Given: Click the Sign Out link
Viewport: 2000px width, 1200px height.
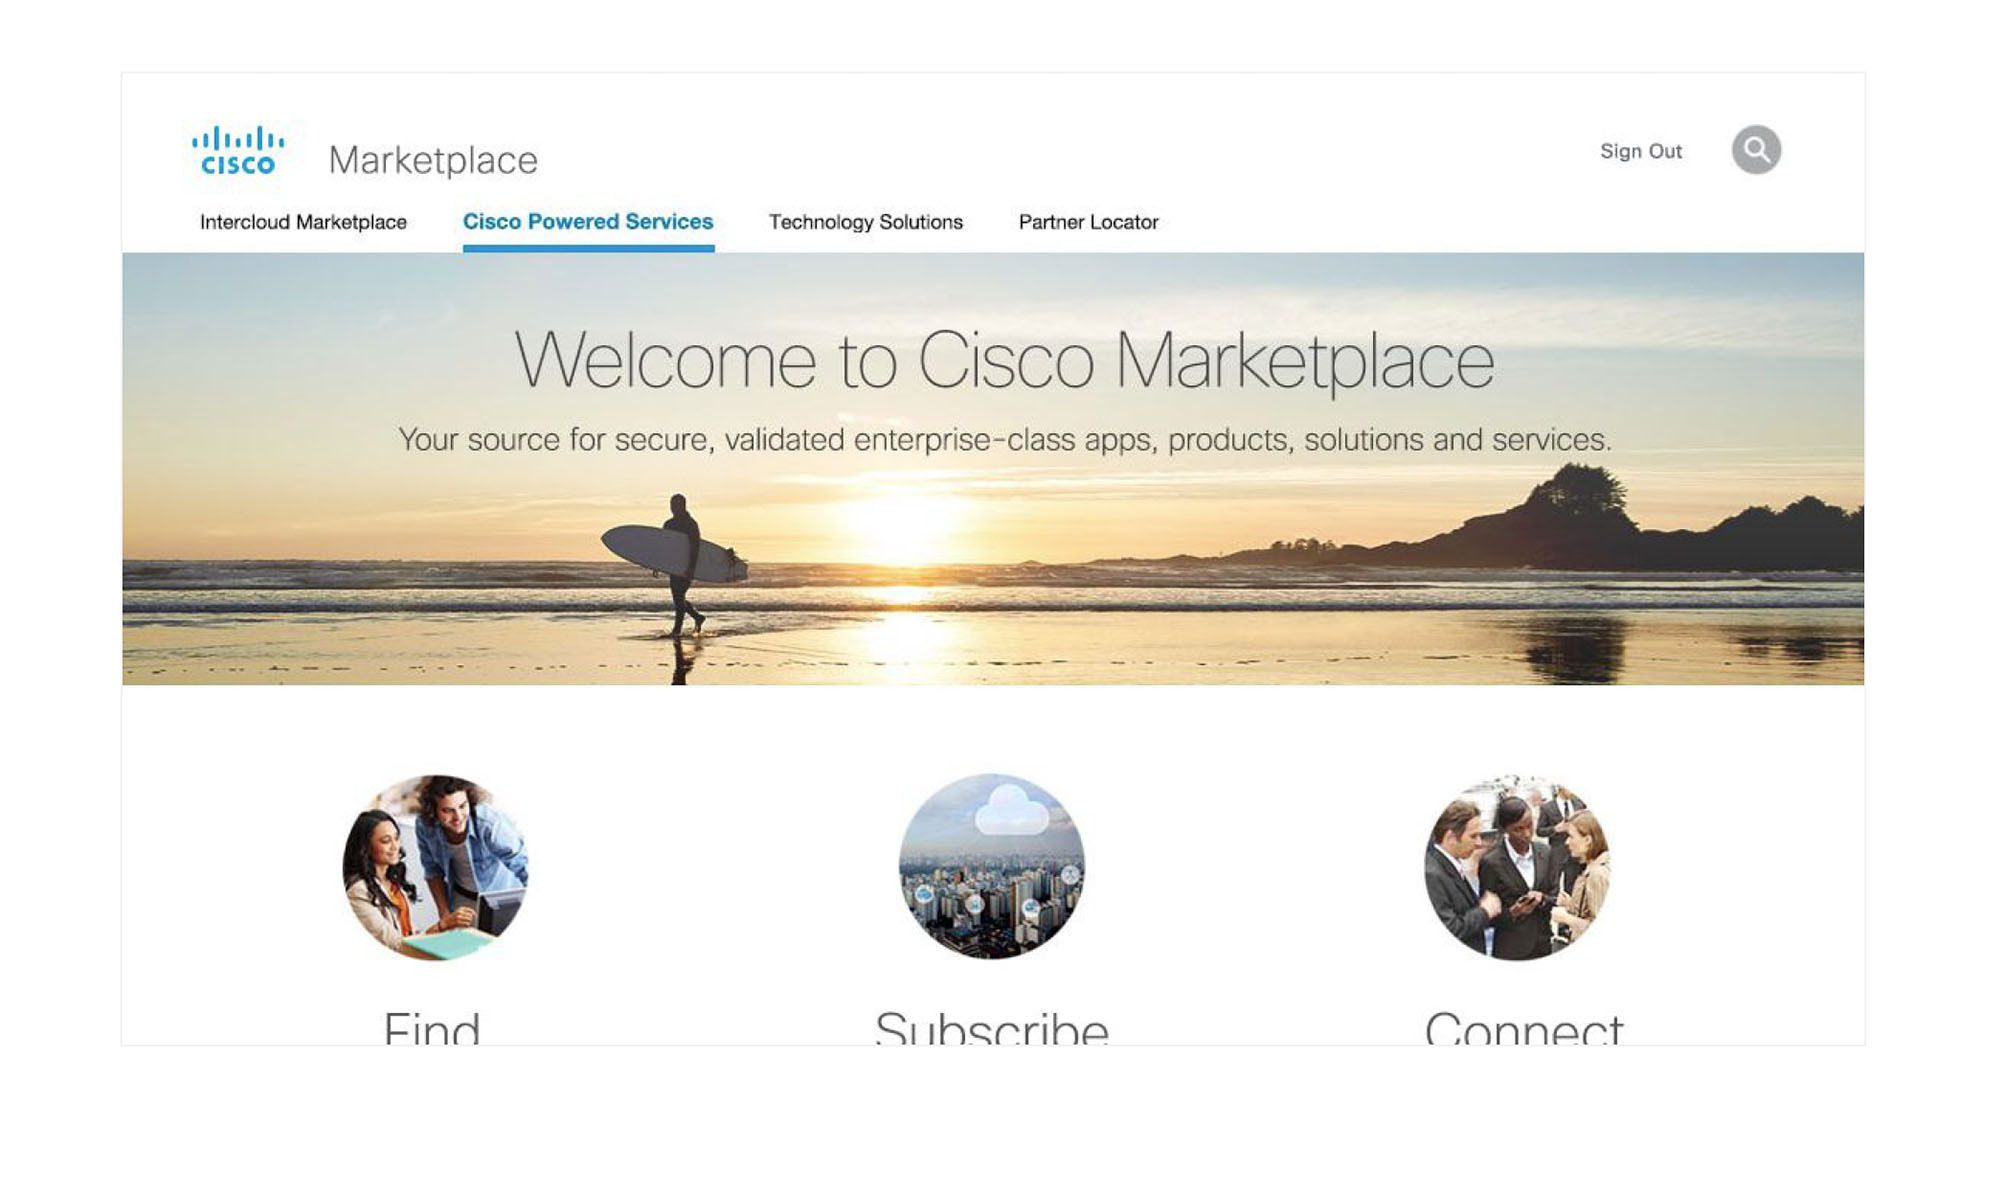Looking at the screenshot, I should [1641, 151].
